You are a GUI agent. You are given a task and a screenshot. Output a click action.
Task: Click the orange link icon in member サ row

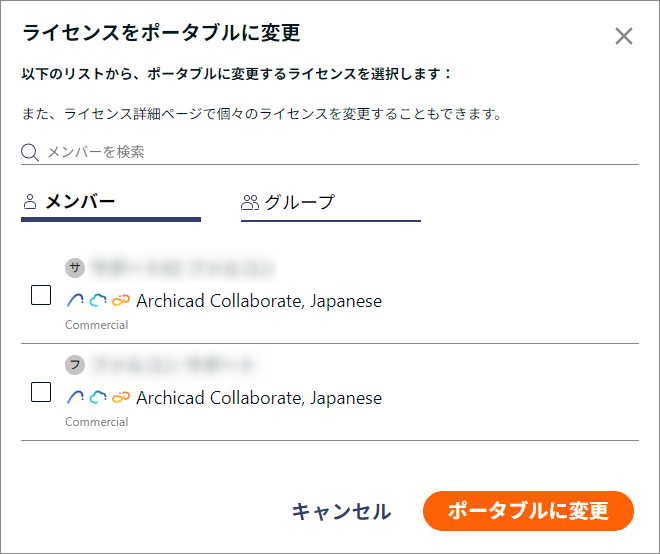coord(121,300)
